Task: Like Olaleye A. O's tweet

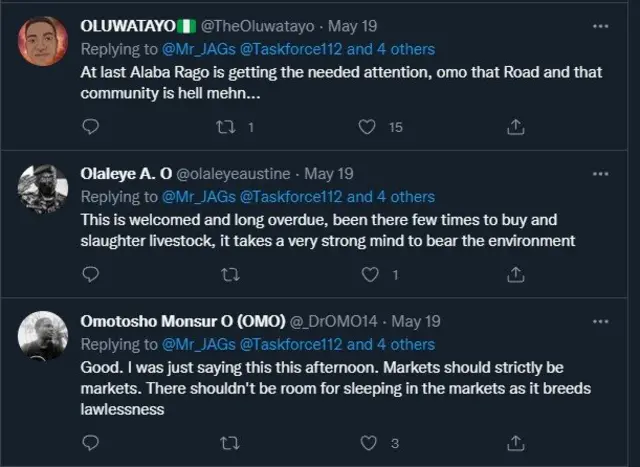Action: click(x=367, y=274)
